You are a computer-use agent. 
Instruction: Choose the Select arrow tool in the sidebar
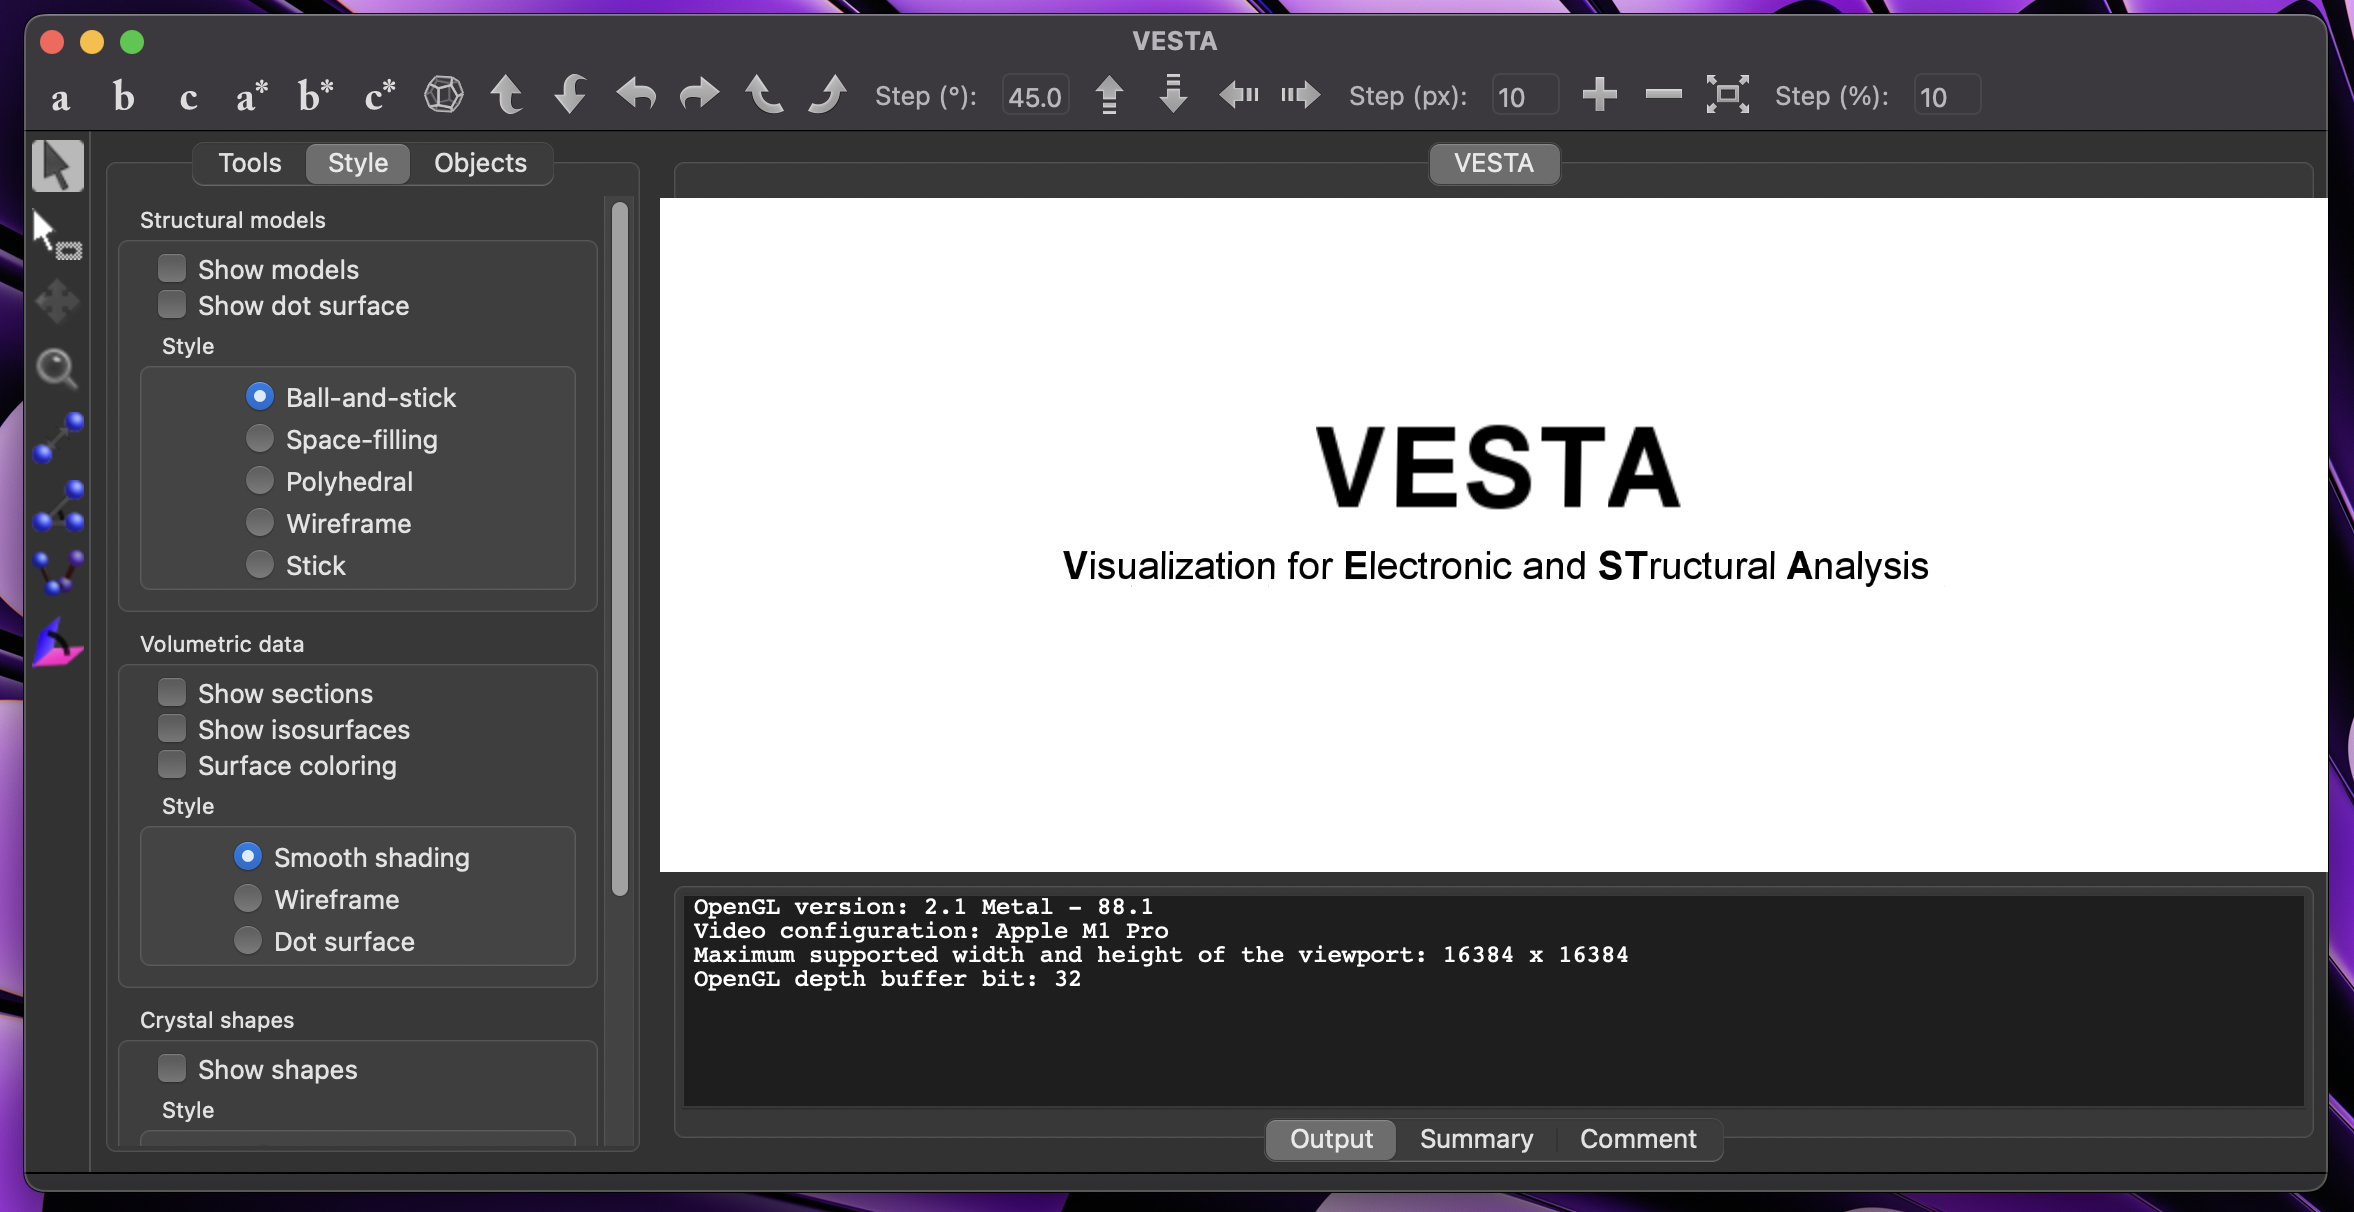pos(58,166)
